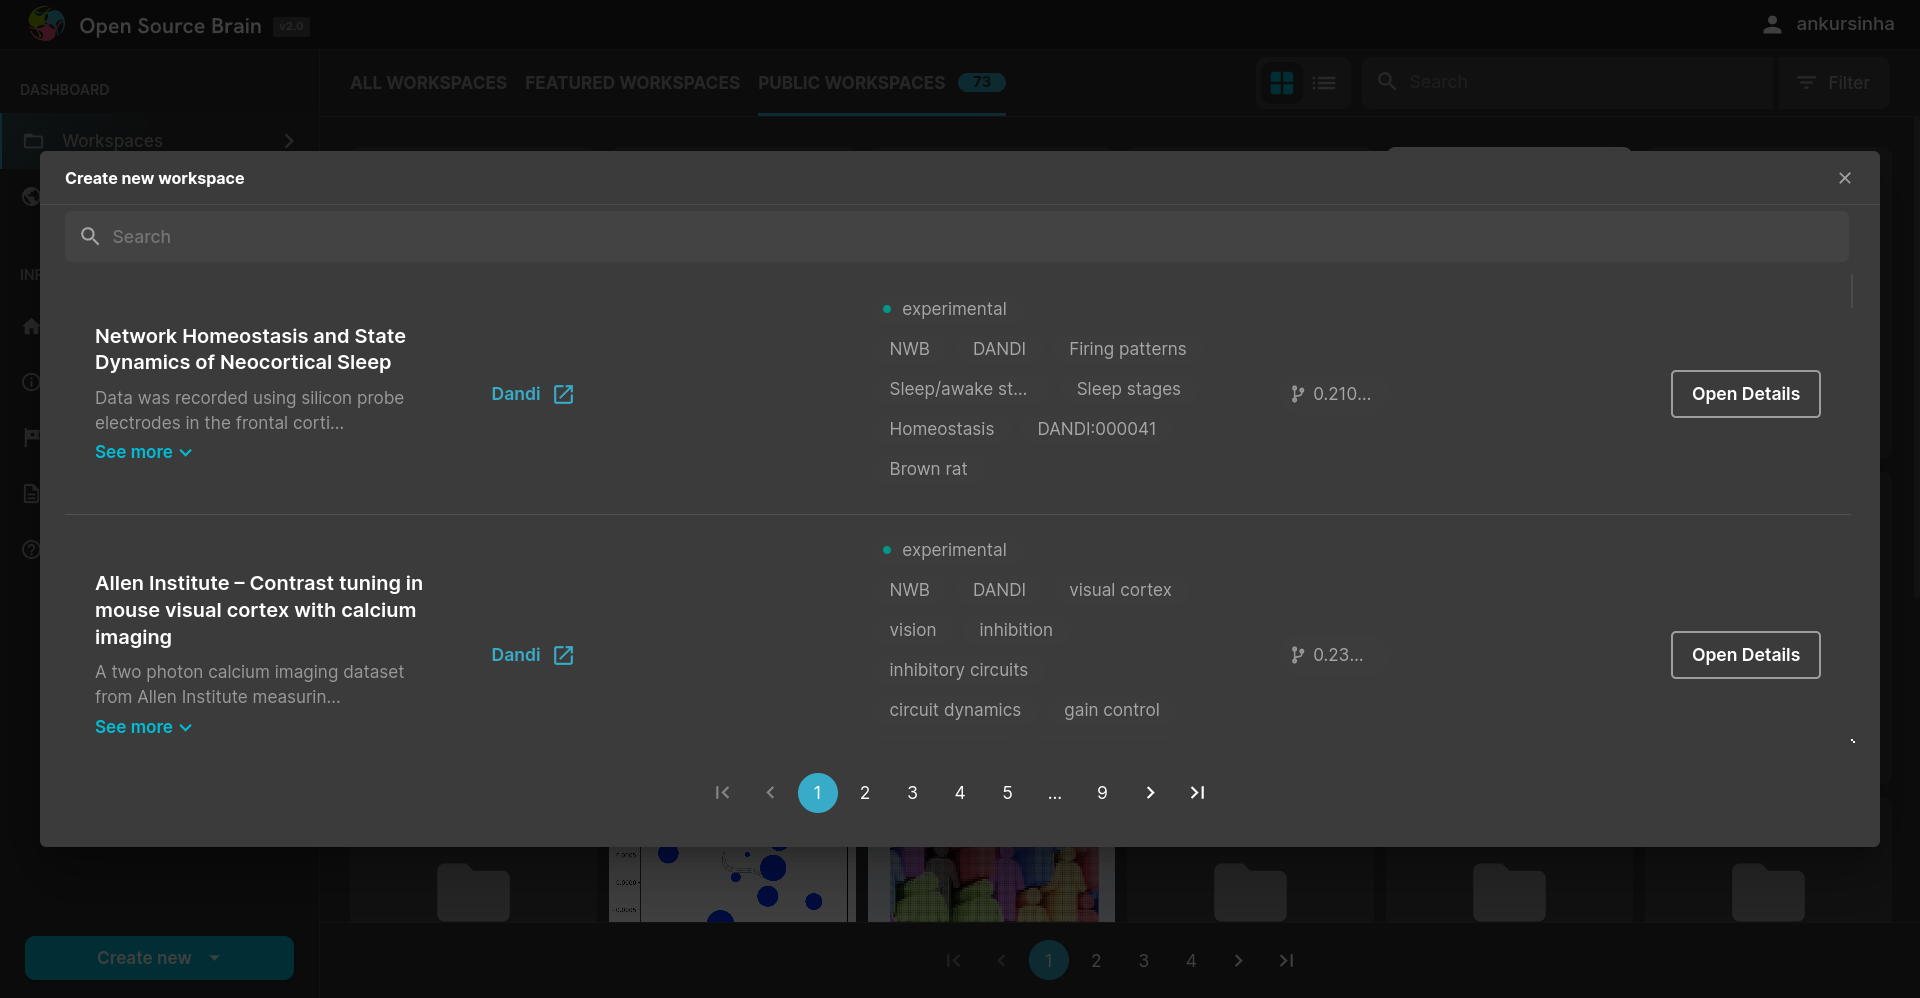
Task: Select page 4 in dialog pagination
Action: 960,793
